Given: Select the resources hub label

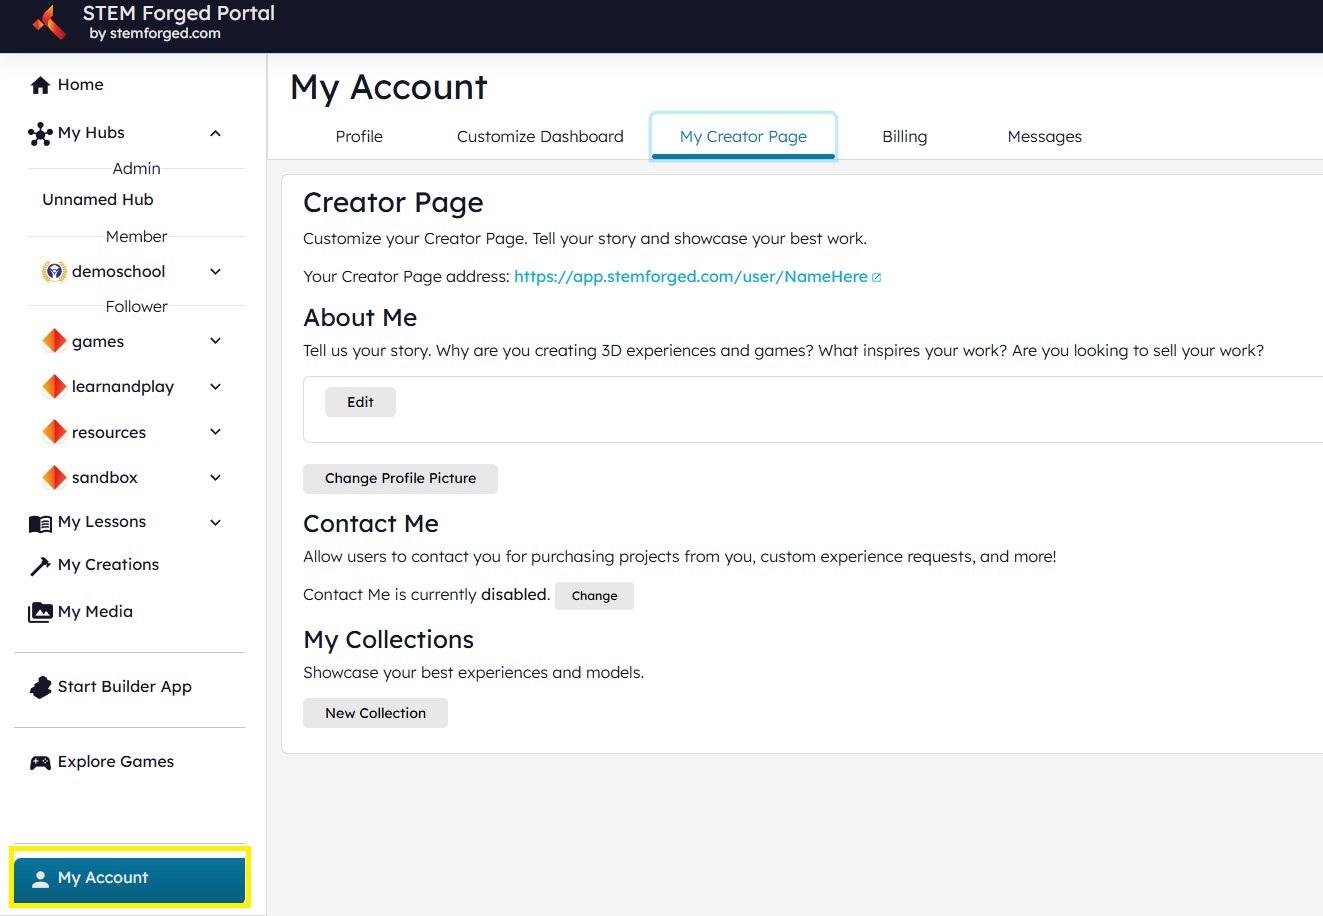Looking at the screenshot, I should [109, 432].
